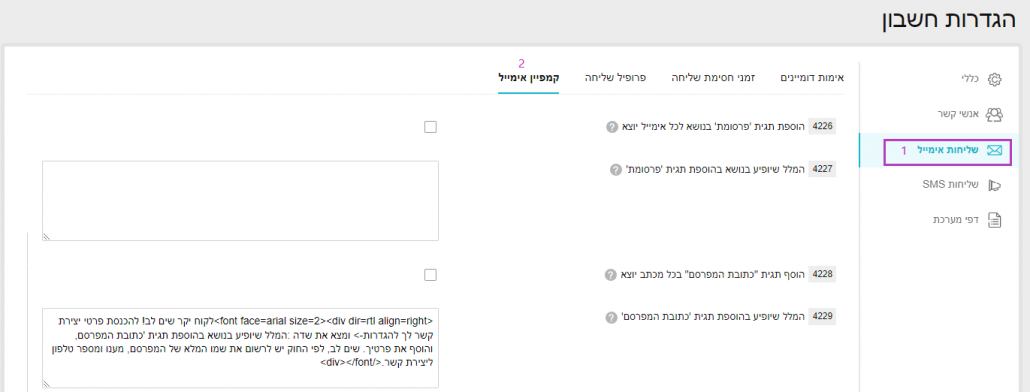Click the gear icon next to כללי
1030x392 pixels.
[995, 79]
